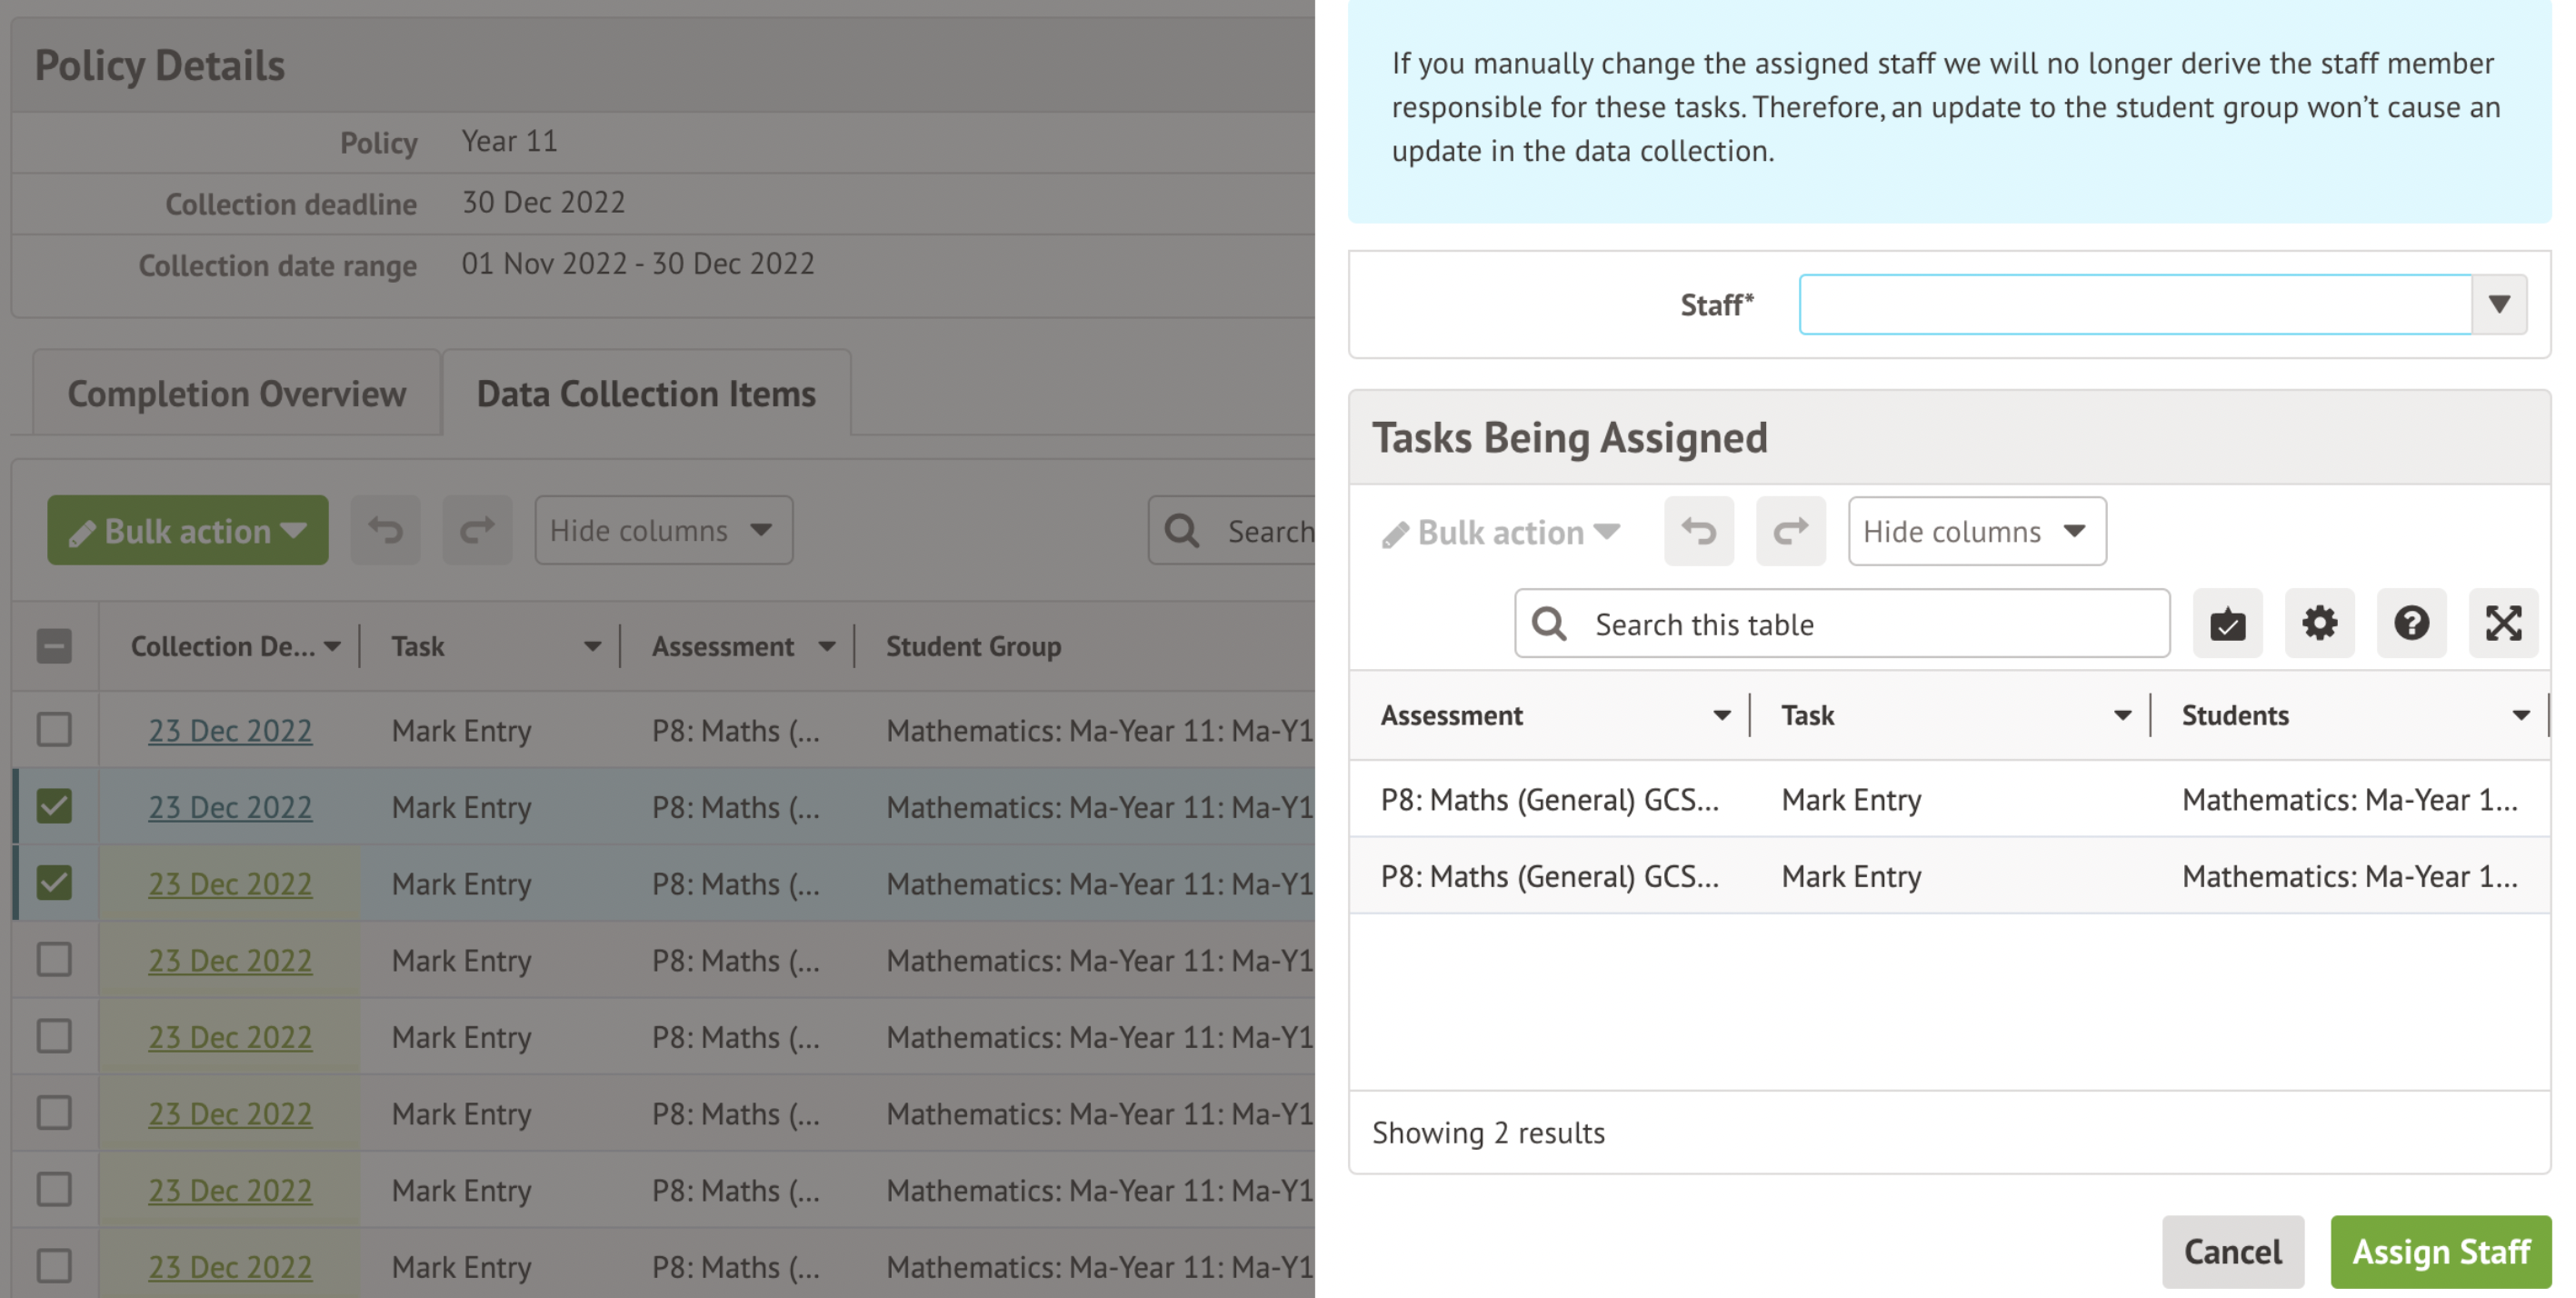
Task: Undo last change in Data Collection Items
Action: pos(385,530)
